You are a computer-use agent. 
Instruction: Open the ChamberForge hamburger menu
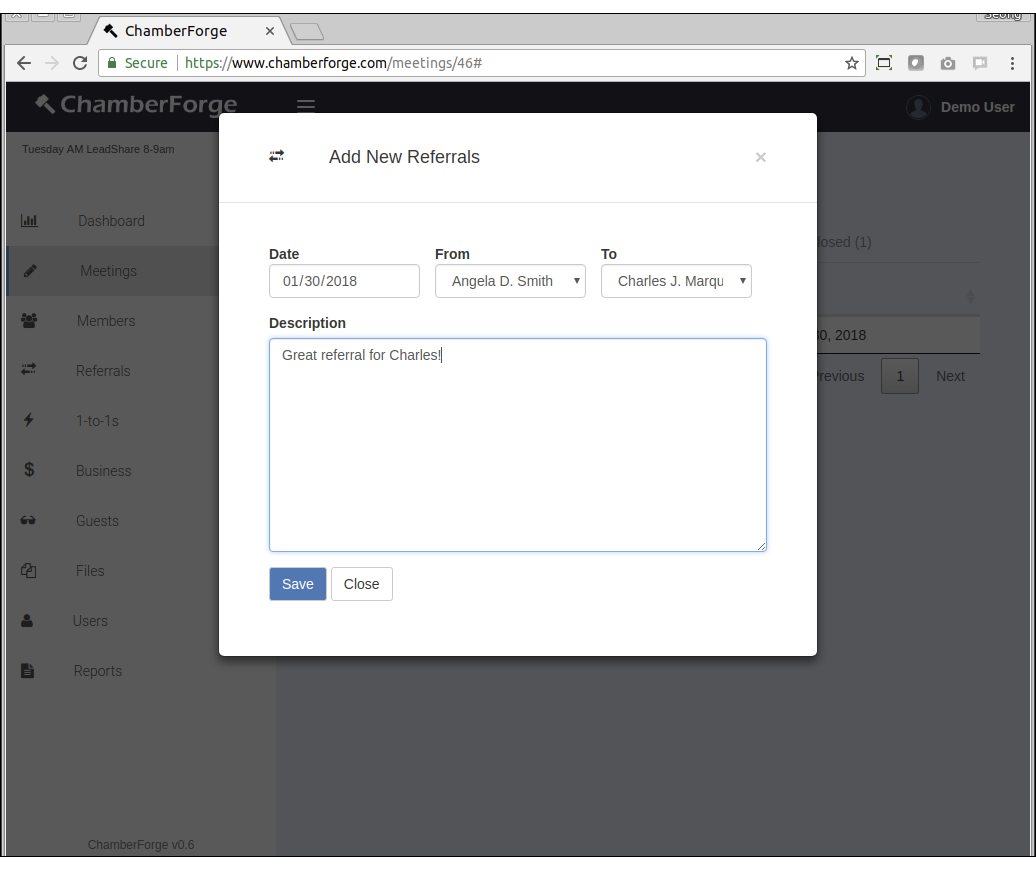point(305,105)
